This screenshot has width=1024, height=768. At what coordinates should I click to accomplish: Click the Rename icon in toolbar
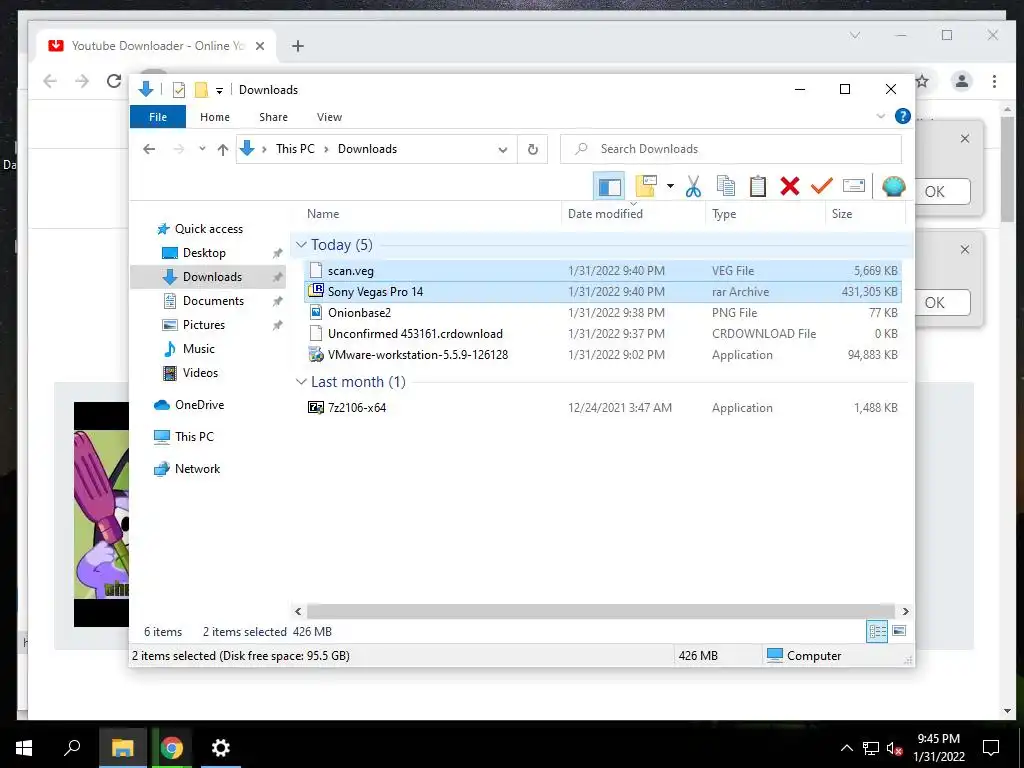[x=854, y=187]
